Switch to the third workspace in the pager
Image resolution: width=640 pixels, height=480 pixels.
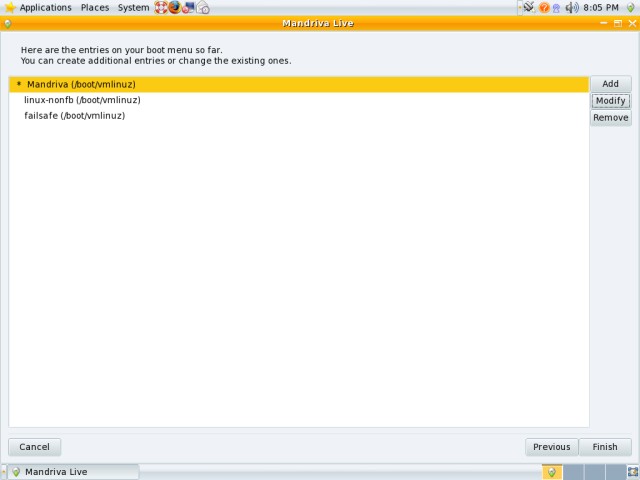pyautogui.click(x=594, y=472)
